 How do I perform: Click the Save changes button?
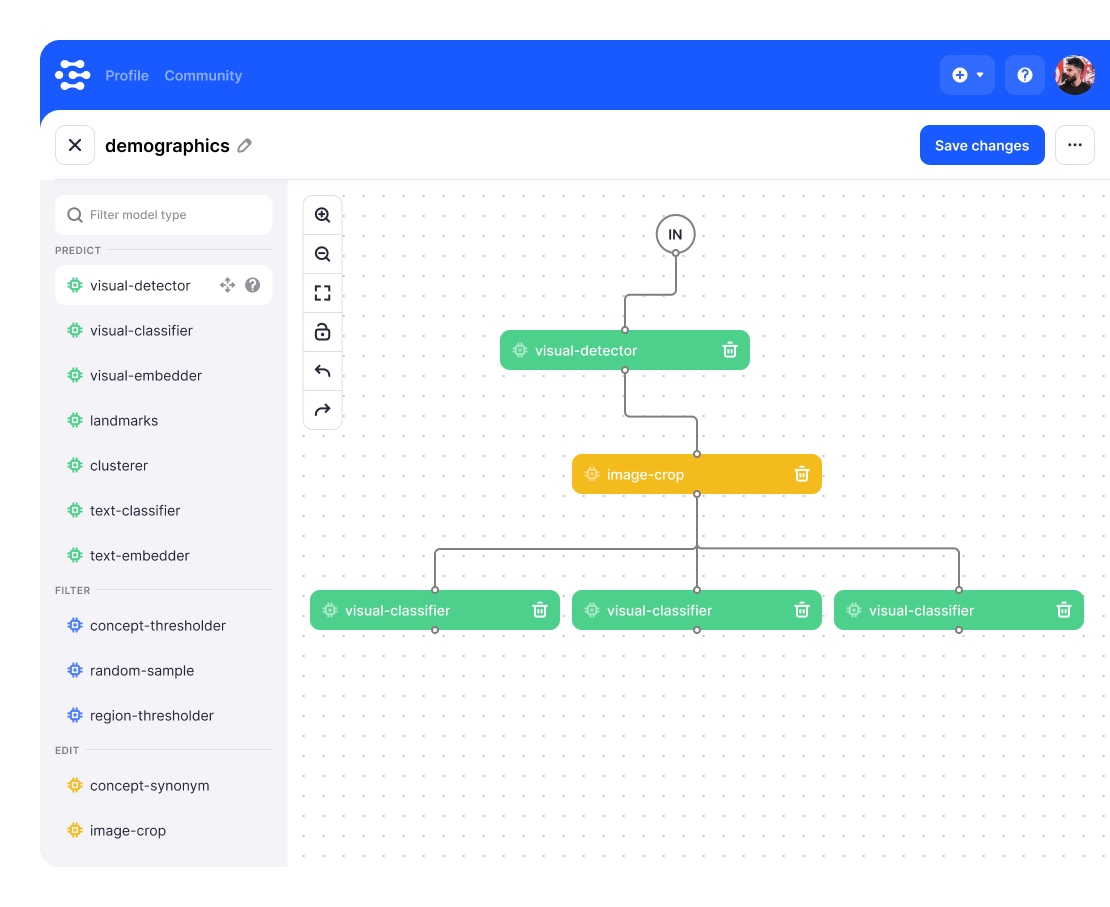pyautogui.click(x=981, y=145)
